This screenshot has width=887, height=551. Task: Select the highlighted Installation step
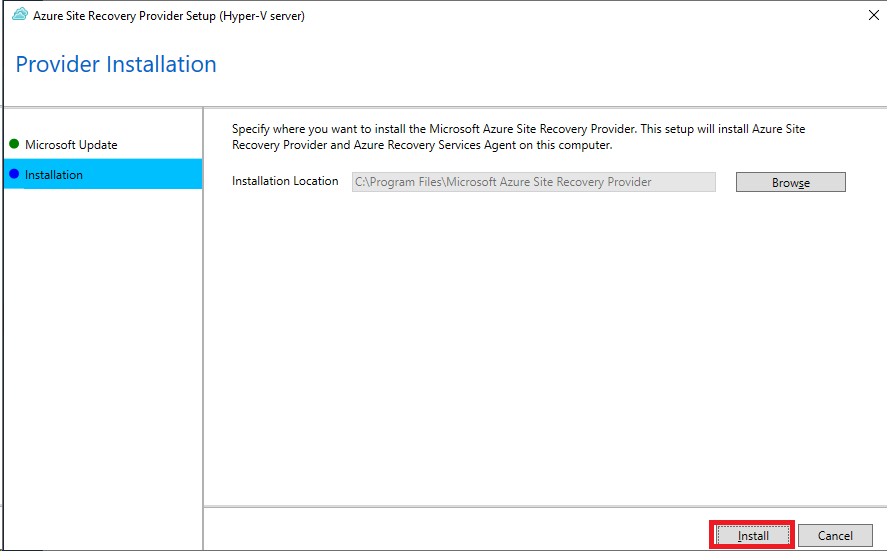[x=103, y=174]
